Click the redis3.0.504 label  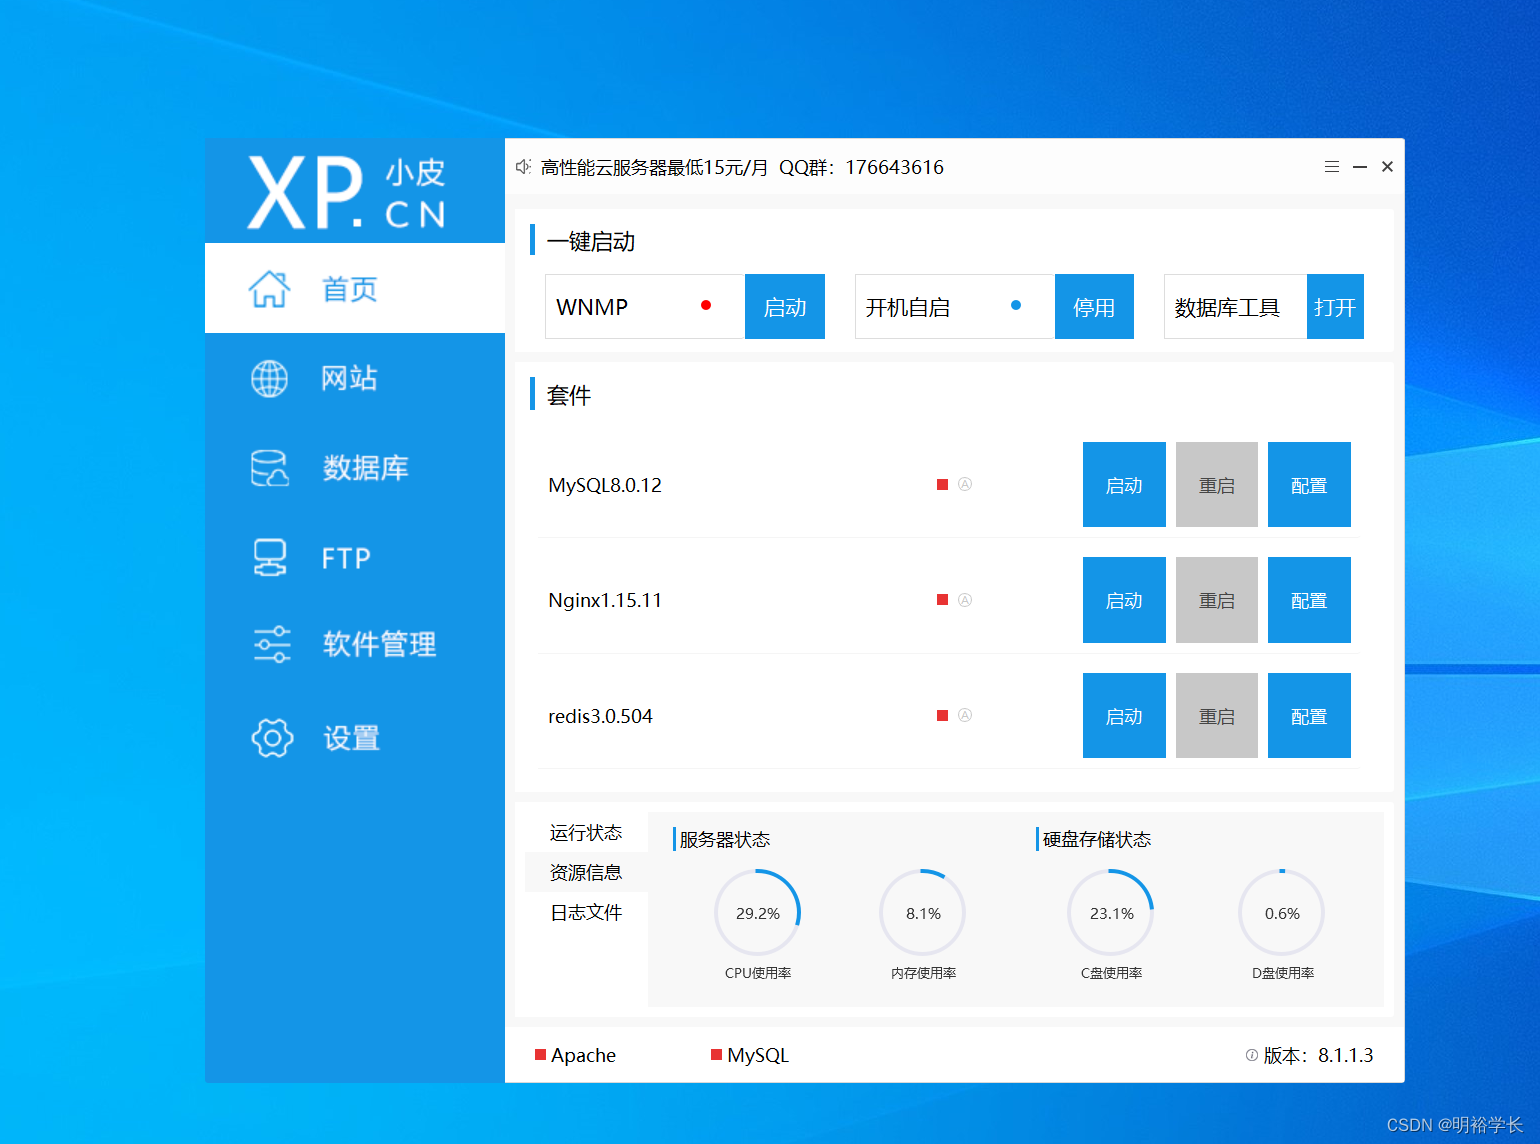pos(600,716)
